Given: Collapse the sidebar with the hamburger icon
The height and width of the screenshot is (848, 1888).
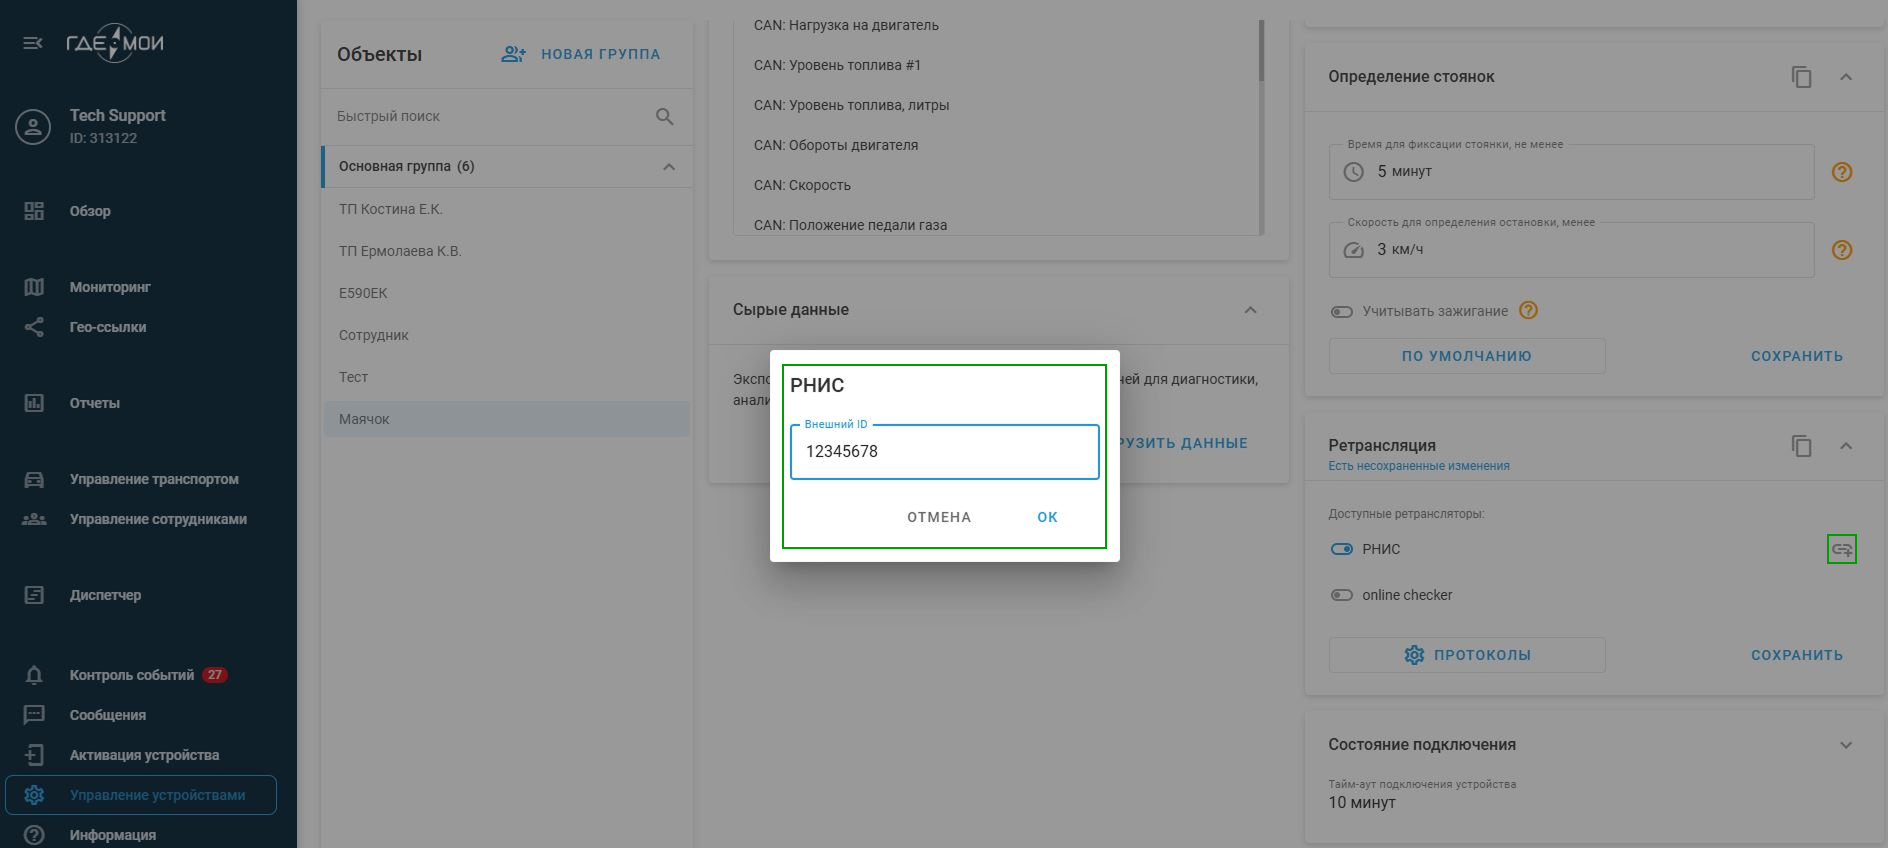Looking at the screenshot, I should point(33,43).
